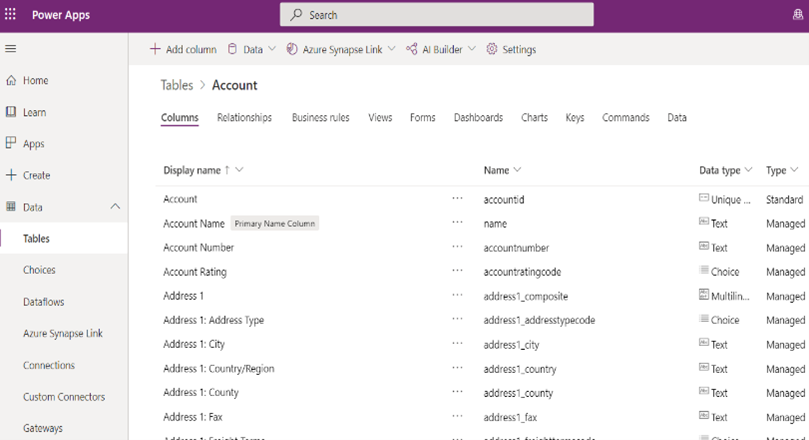Viewport: 809px width, 440px height.
Task: Open more options for Account Name row
Action: click(x=457, y=223)
